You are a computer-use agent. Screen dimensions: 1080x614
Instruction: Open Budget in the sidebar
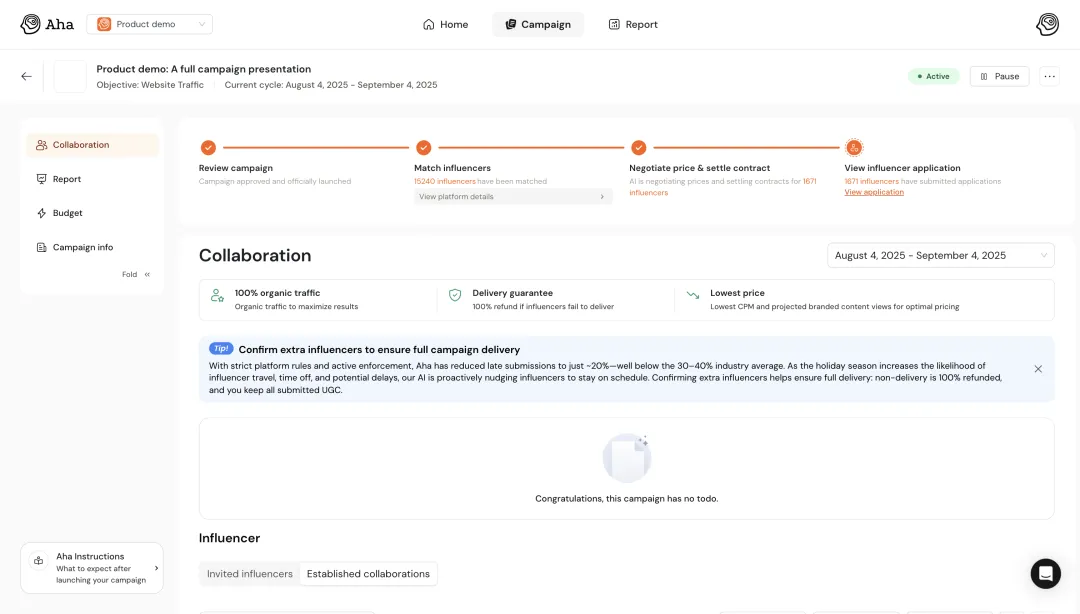[67, 213]
